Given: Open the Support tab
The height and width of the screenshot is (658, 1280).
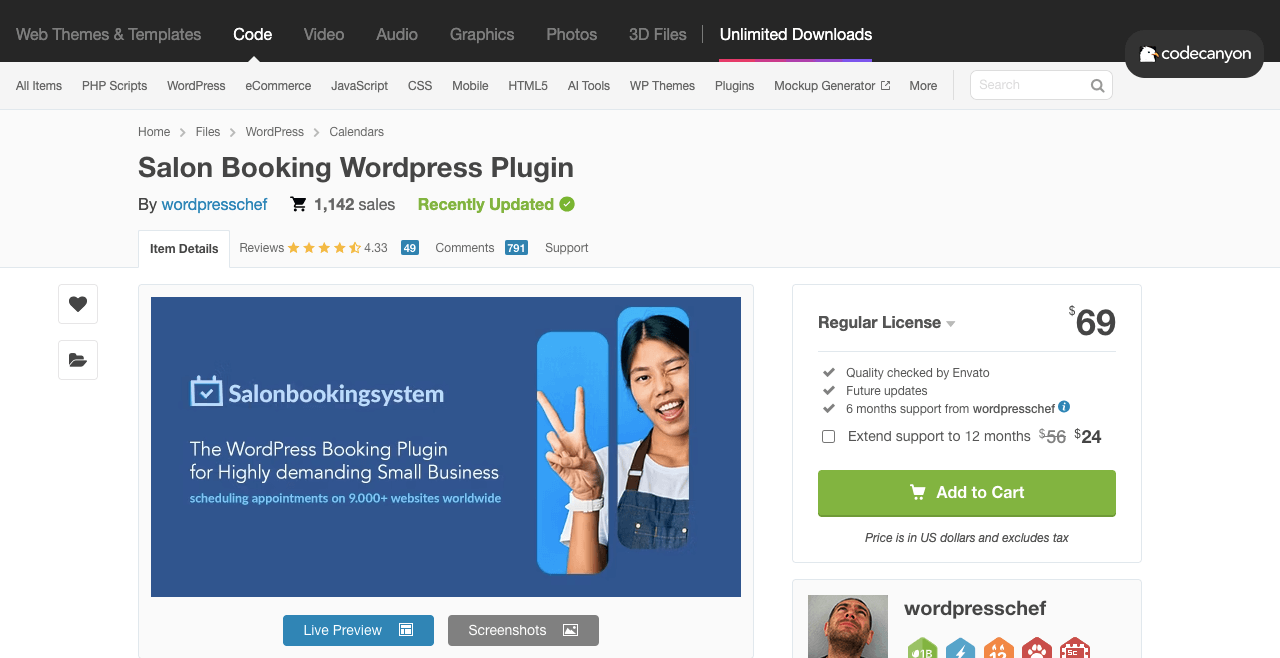Looking at the screenshot, I should 566,248.
